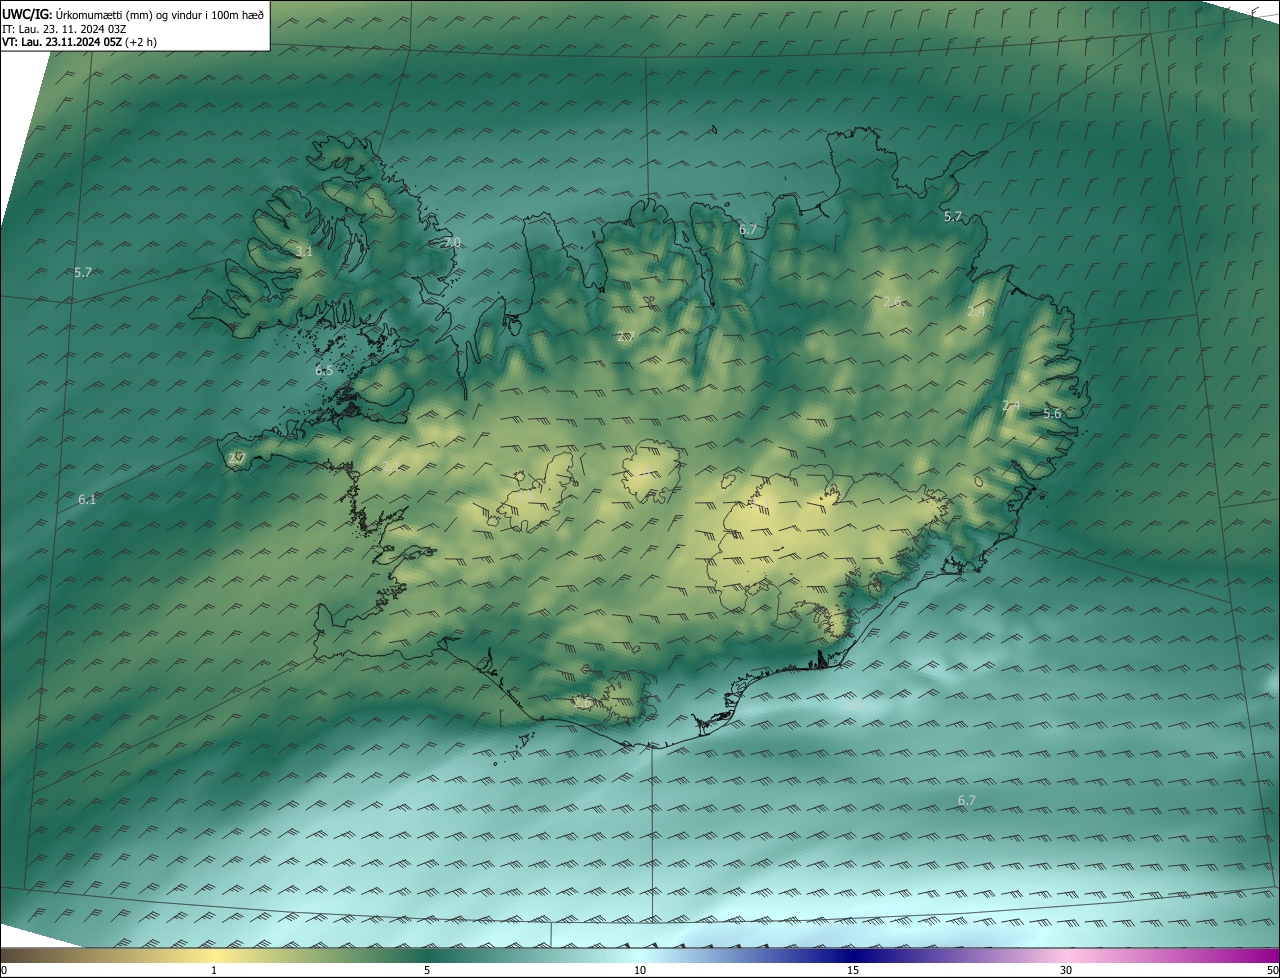Click the 5.7 label near the left map edge
1280x978 pixels.
[83, 272]
